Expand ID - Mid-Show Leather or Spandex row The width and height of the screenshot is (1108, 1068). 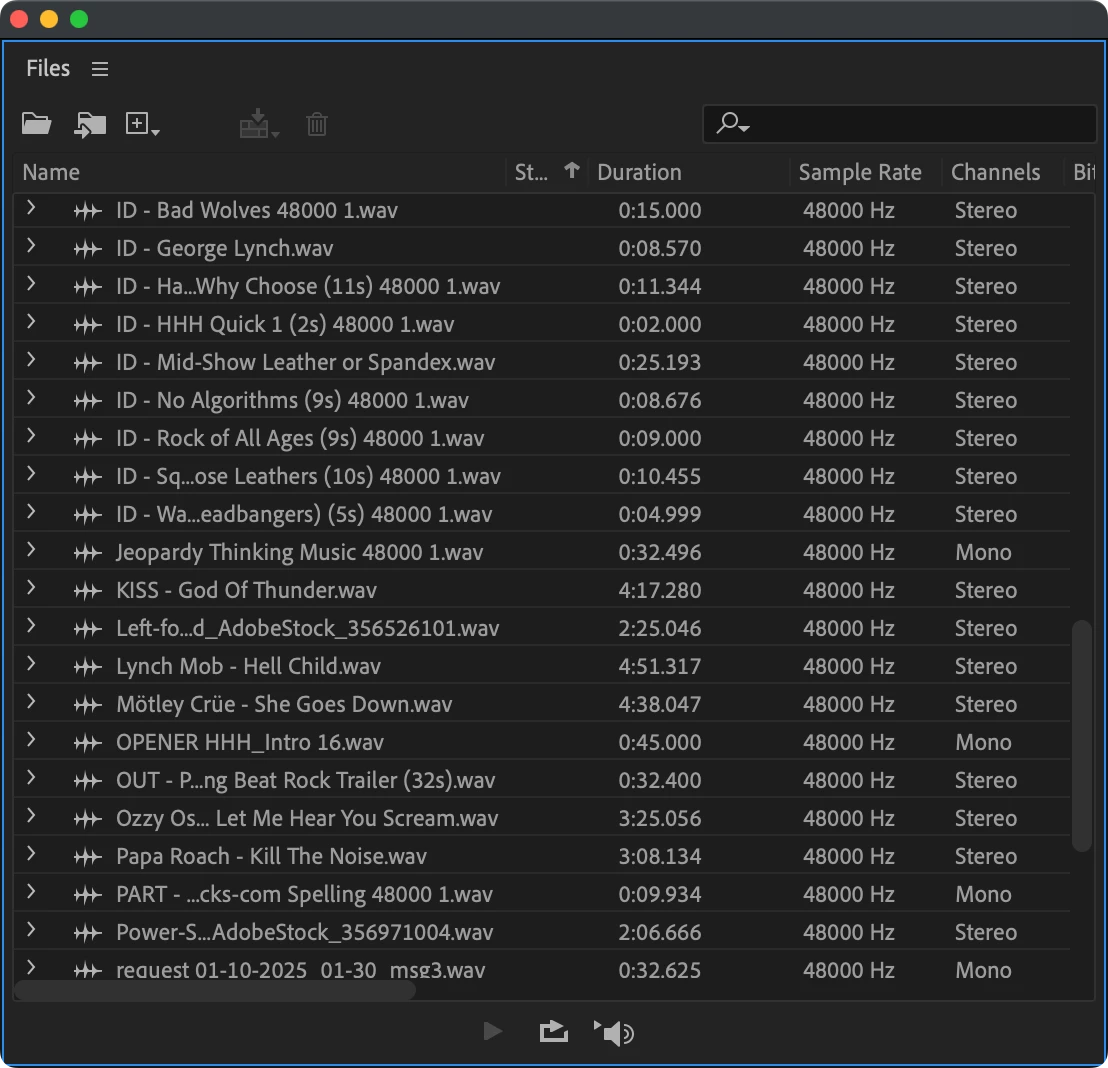tap(30, 360)
